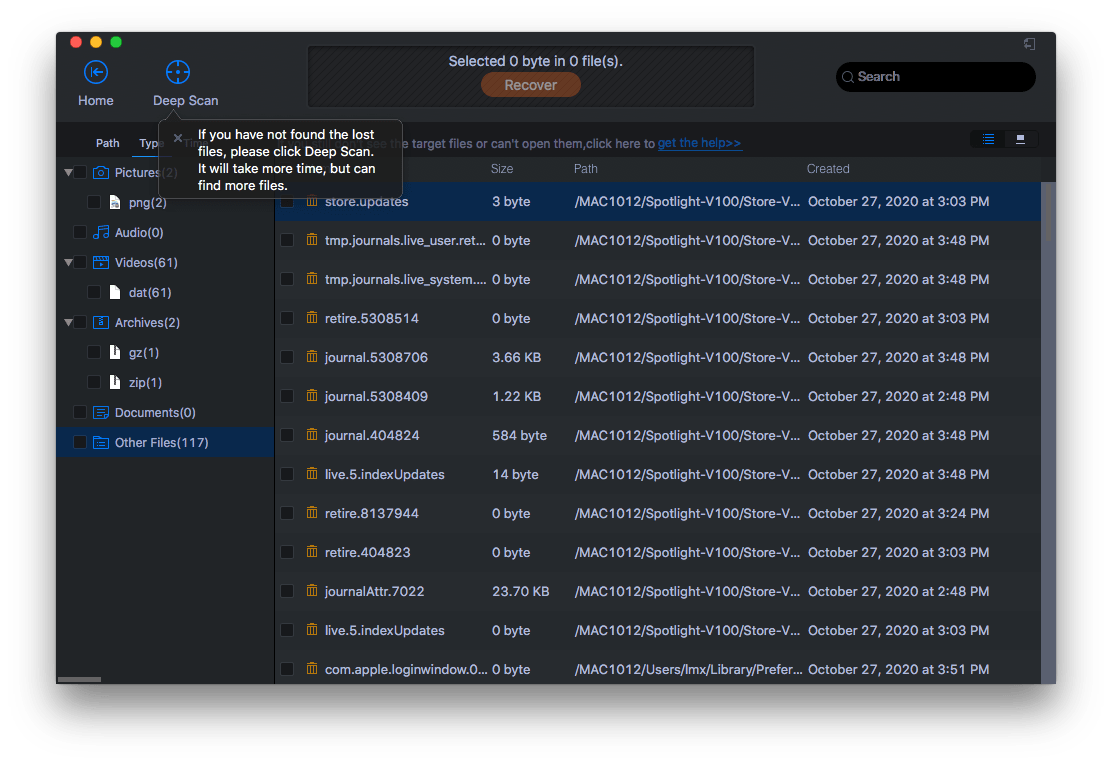Enable checkbox for retire.8137944 file
1112x764 pixels.
pyautogui.click(x=287, y=513)
